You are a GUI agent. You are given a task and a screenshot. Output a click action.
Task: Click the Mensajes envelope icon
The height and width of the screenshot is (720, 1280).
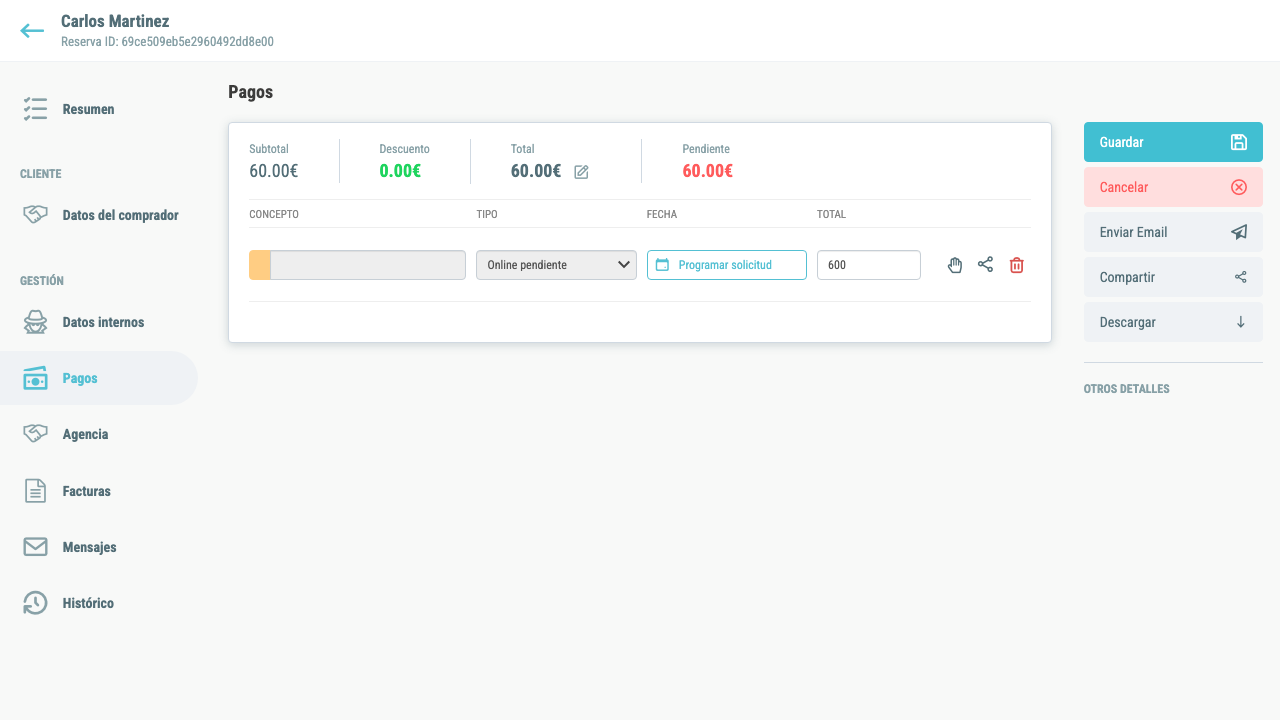tap(35, 547)
